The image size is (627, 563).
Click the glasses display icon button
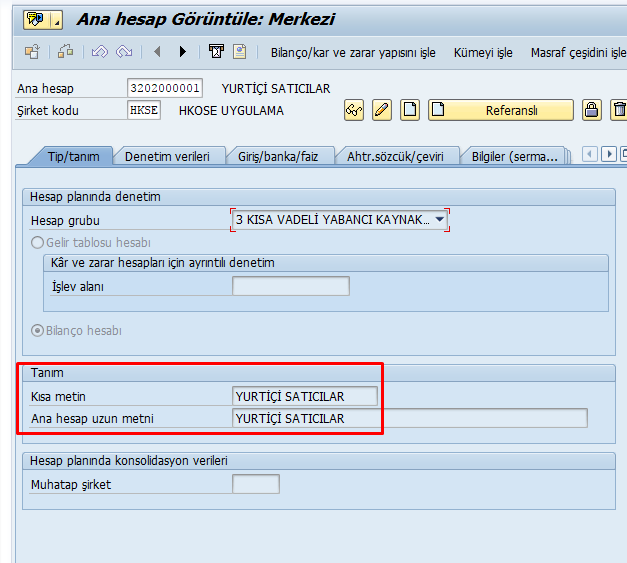354,110
